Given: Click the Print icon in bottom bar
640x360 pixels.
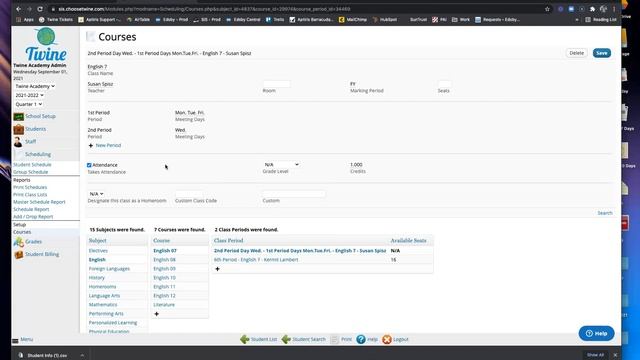Looking at the screenshot, I should click(335, 339).
